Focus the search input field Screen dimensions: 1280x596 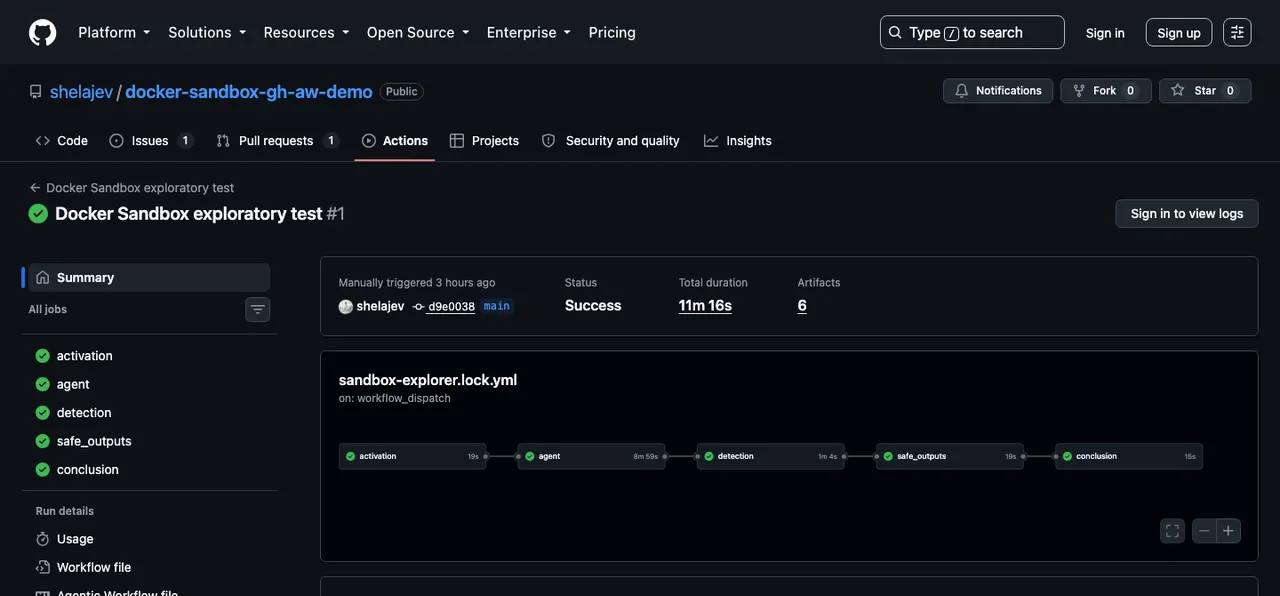pyautogui.click(x=972, y=32)
